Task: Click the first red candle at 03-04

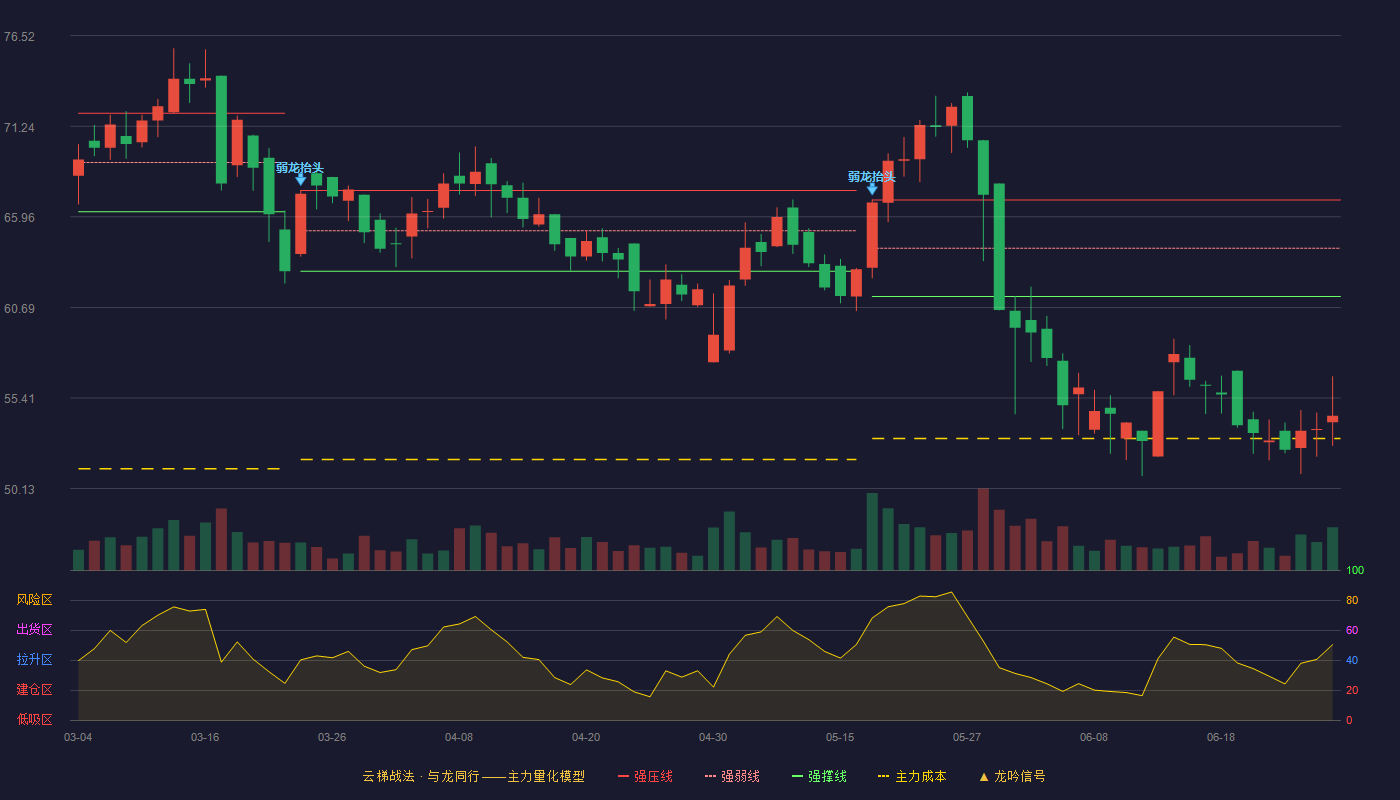Action: [78, 168]
